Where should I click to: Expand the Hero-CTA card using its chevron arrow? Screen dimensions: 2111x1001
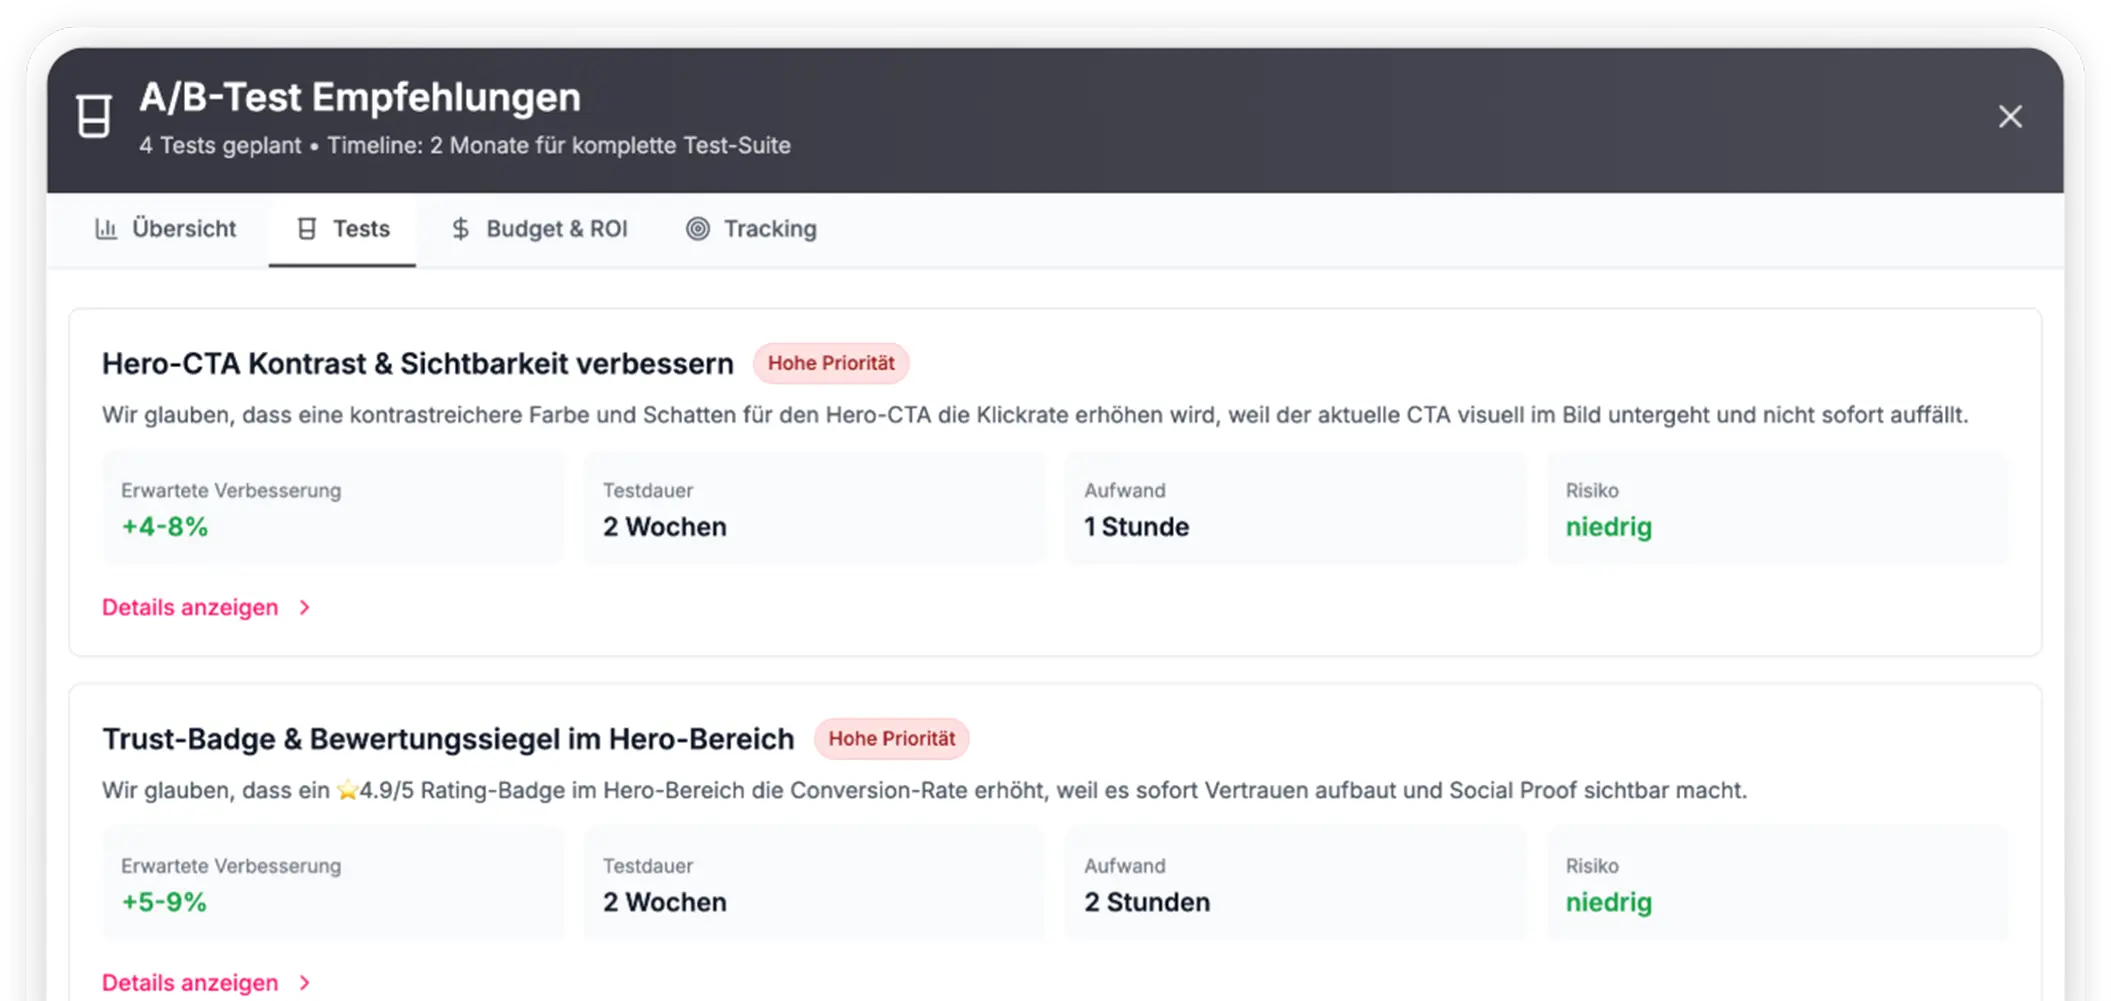[x=305, y=608]
